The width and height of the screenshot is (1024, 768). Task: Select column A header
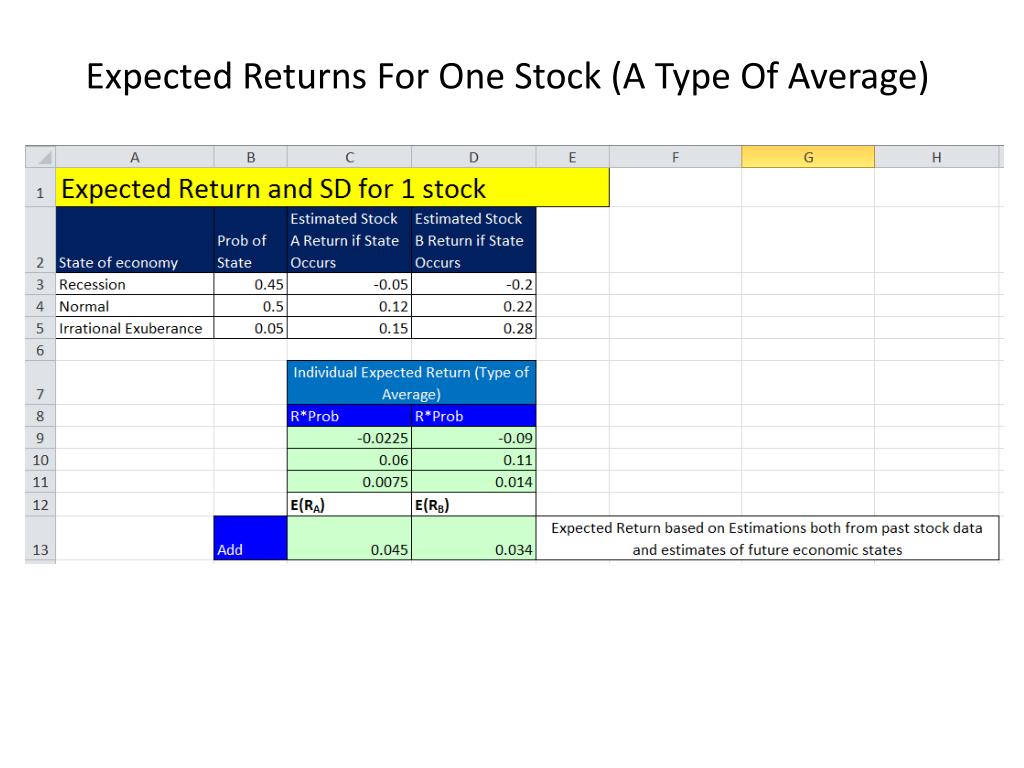tap(135, 157)
